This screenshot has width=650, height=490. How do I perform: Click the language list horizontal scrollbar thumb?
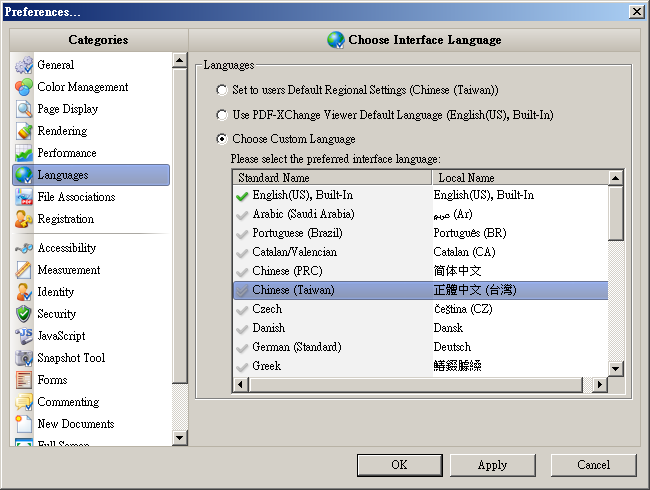point(416,384)
